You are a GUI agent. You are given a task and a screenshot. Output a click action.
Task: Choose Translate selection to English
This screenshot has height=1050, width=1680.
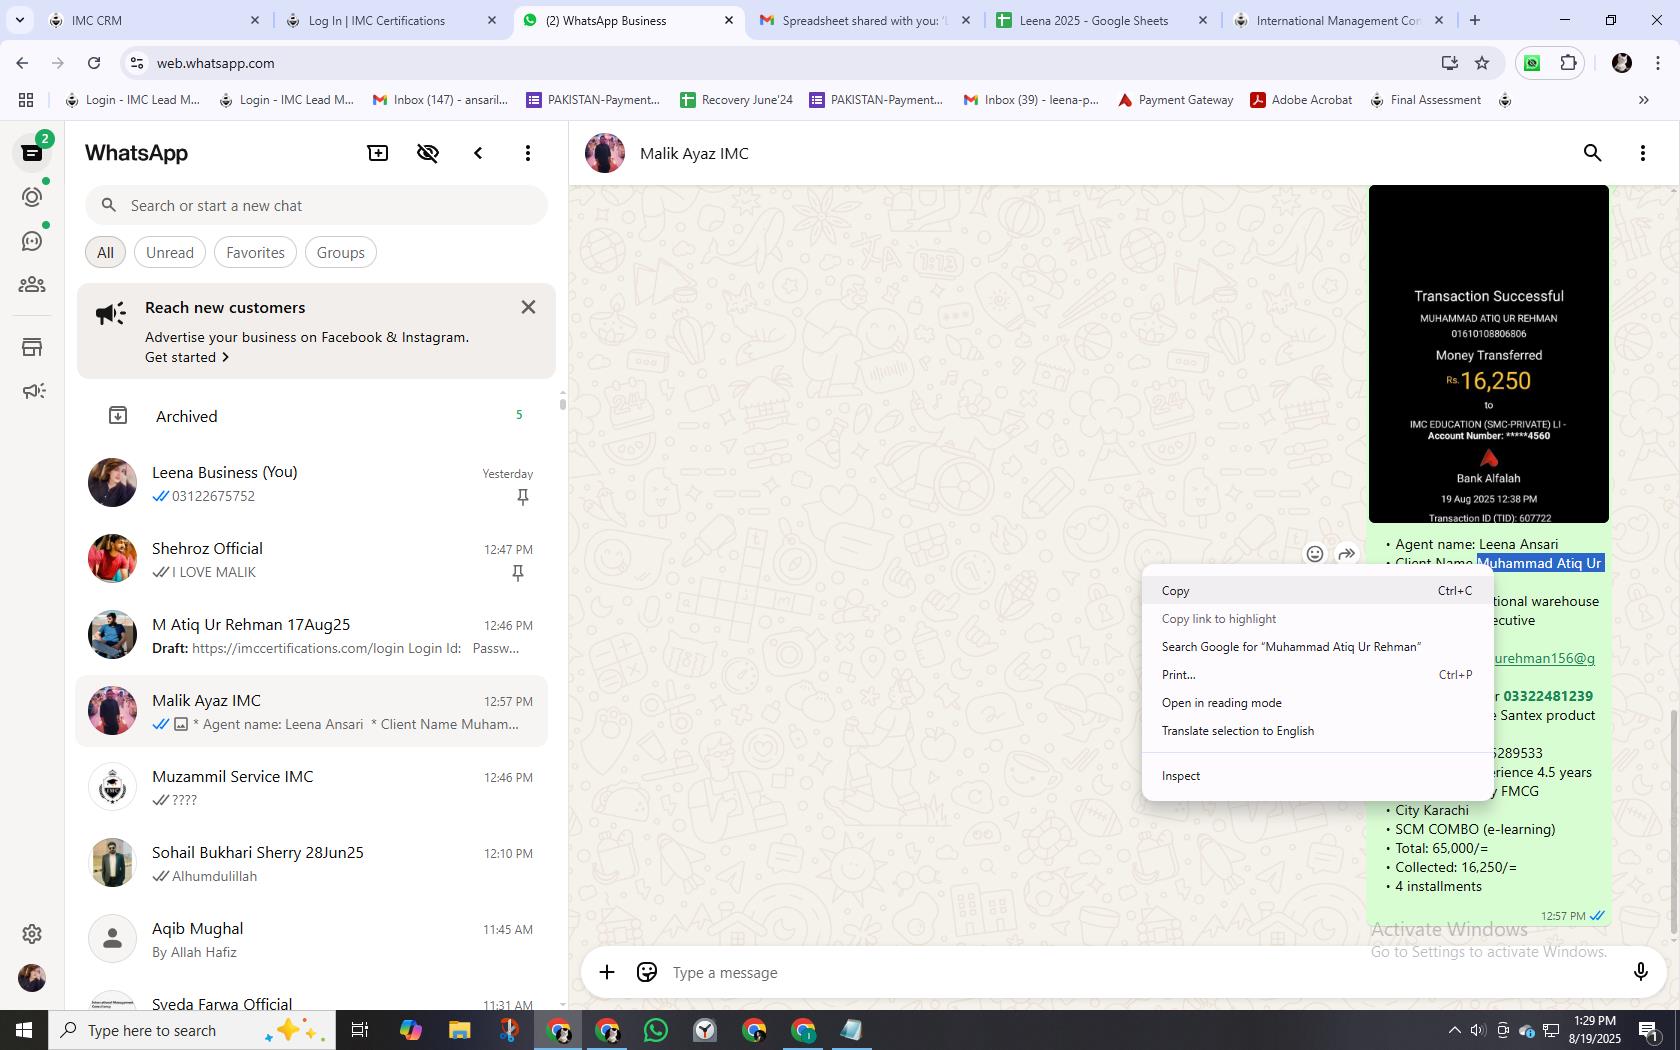coord(1317,731)
